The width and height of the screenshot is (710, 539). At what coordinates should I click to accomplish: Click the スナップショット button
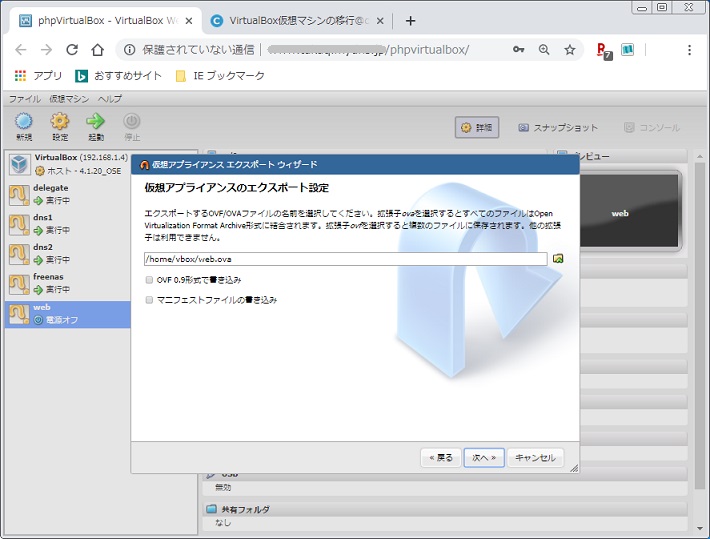coord(558,128)
